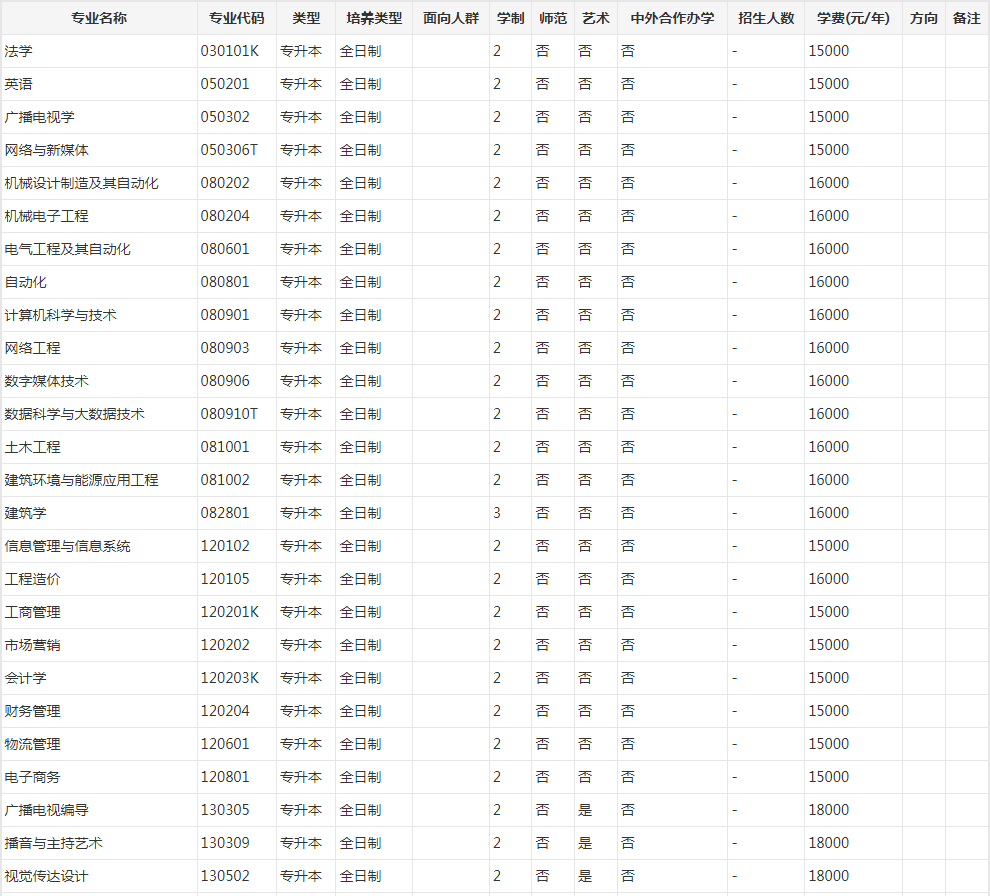Click the 面向人群 column header
This screenshot has height=896, width=990.
point(451,18)
